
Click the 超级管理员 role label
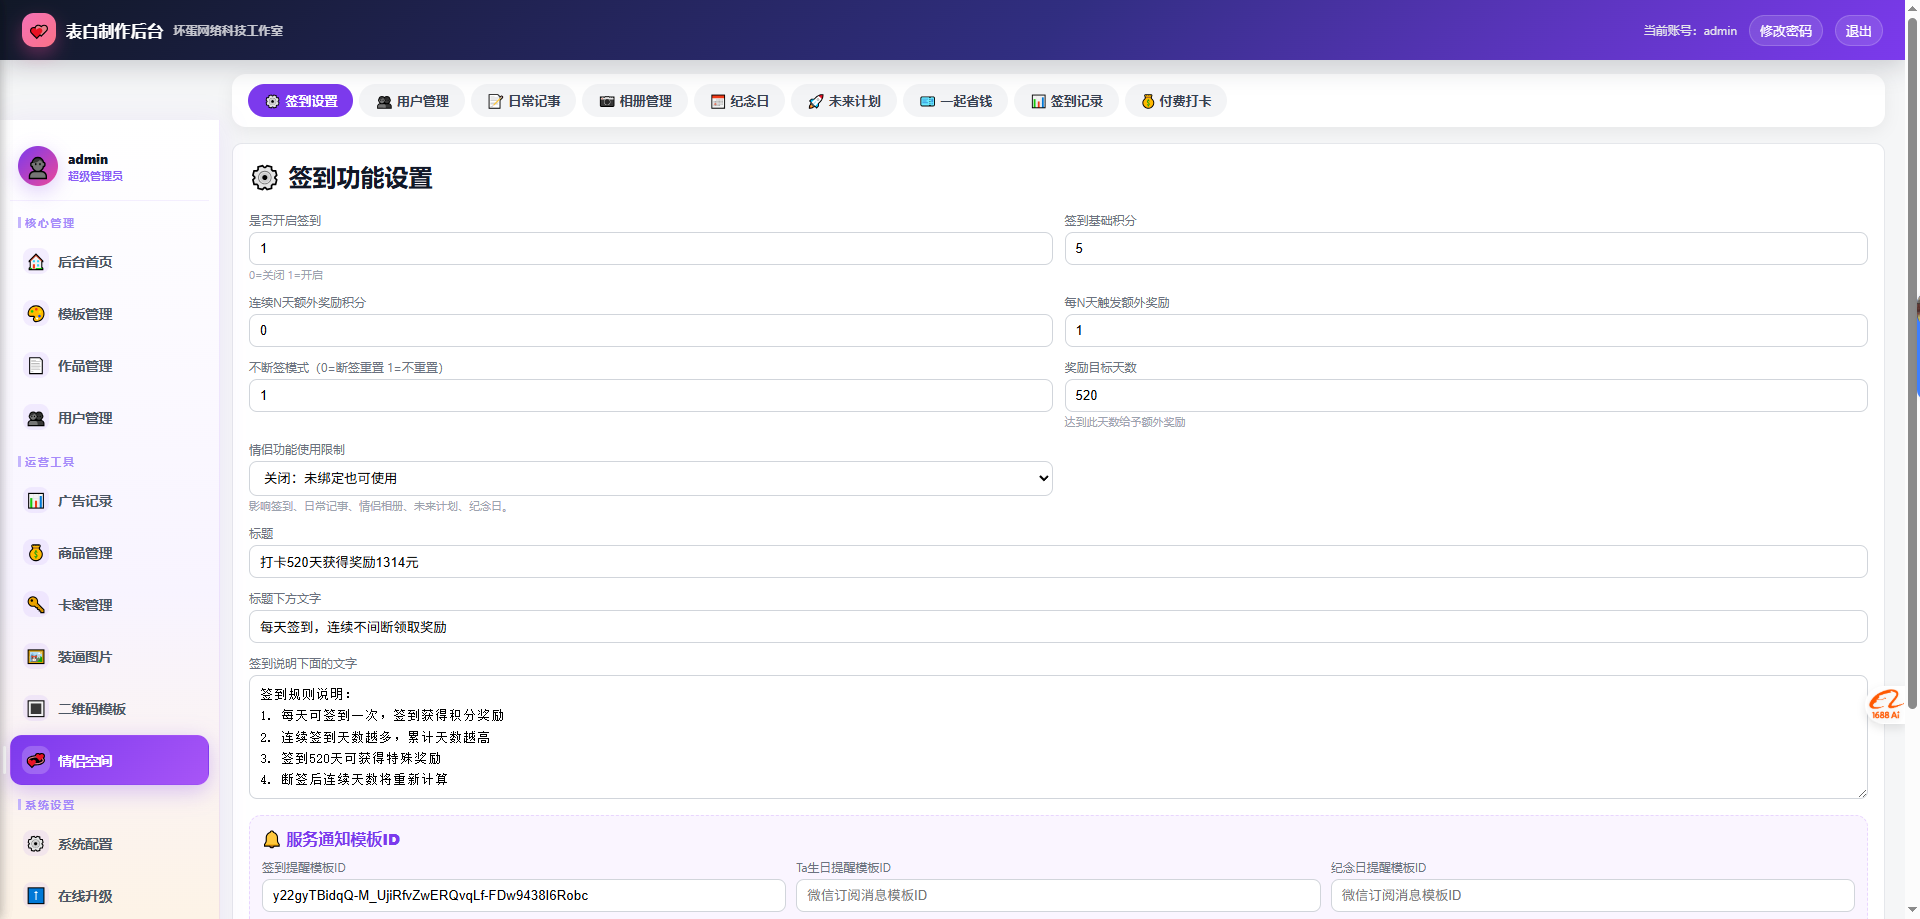[95, 176]
